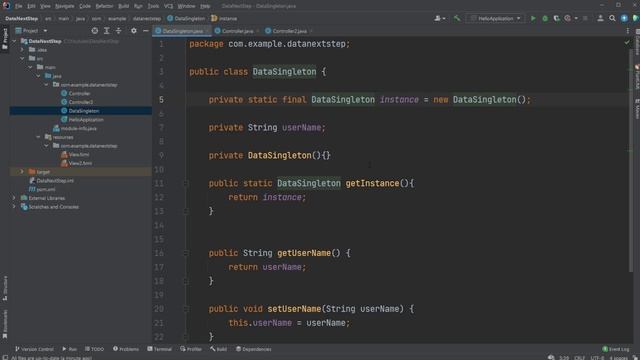Open the Problems tool window
This screenshot has height=360, width=640.
(x=126, y=349)
